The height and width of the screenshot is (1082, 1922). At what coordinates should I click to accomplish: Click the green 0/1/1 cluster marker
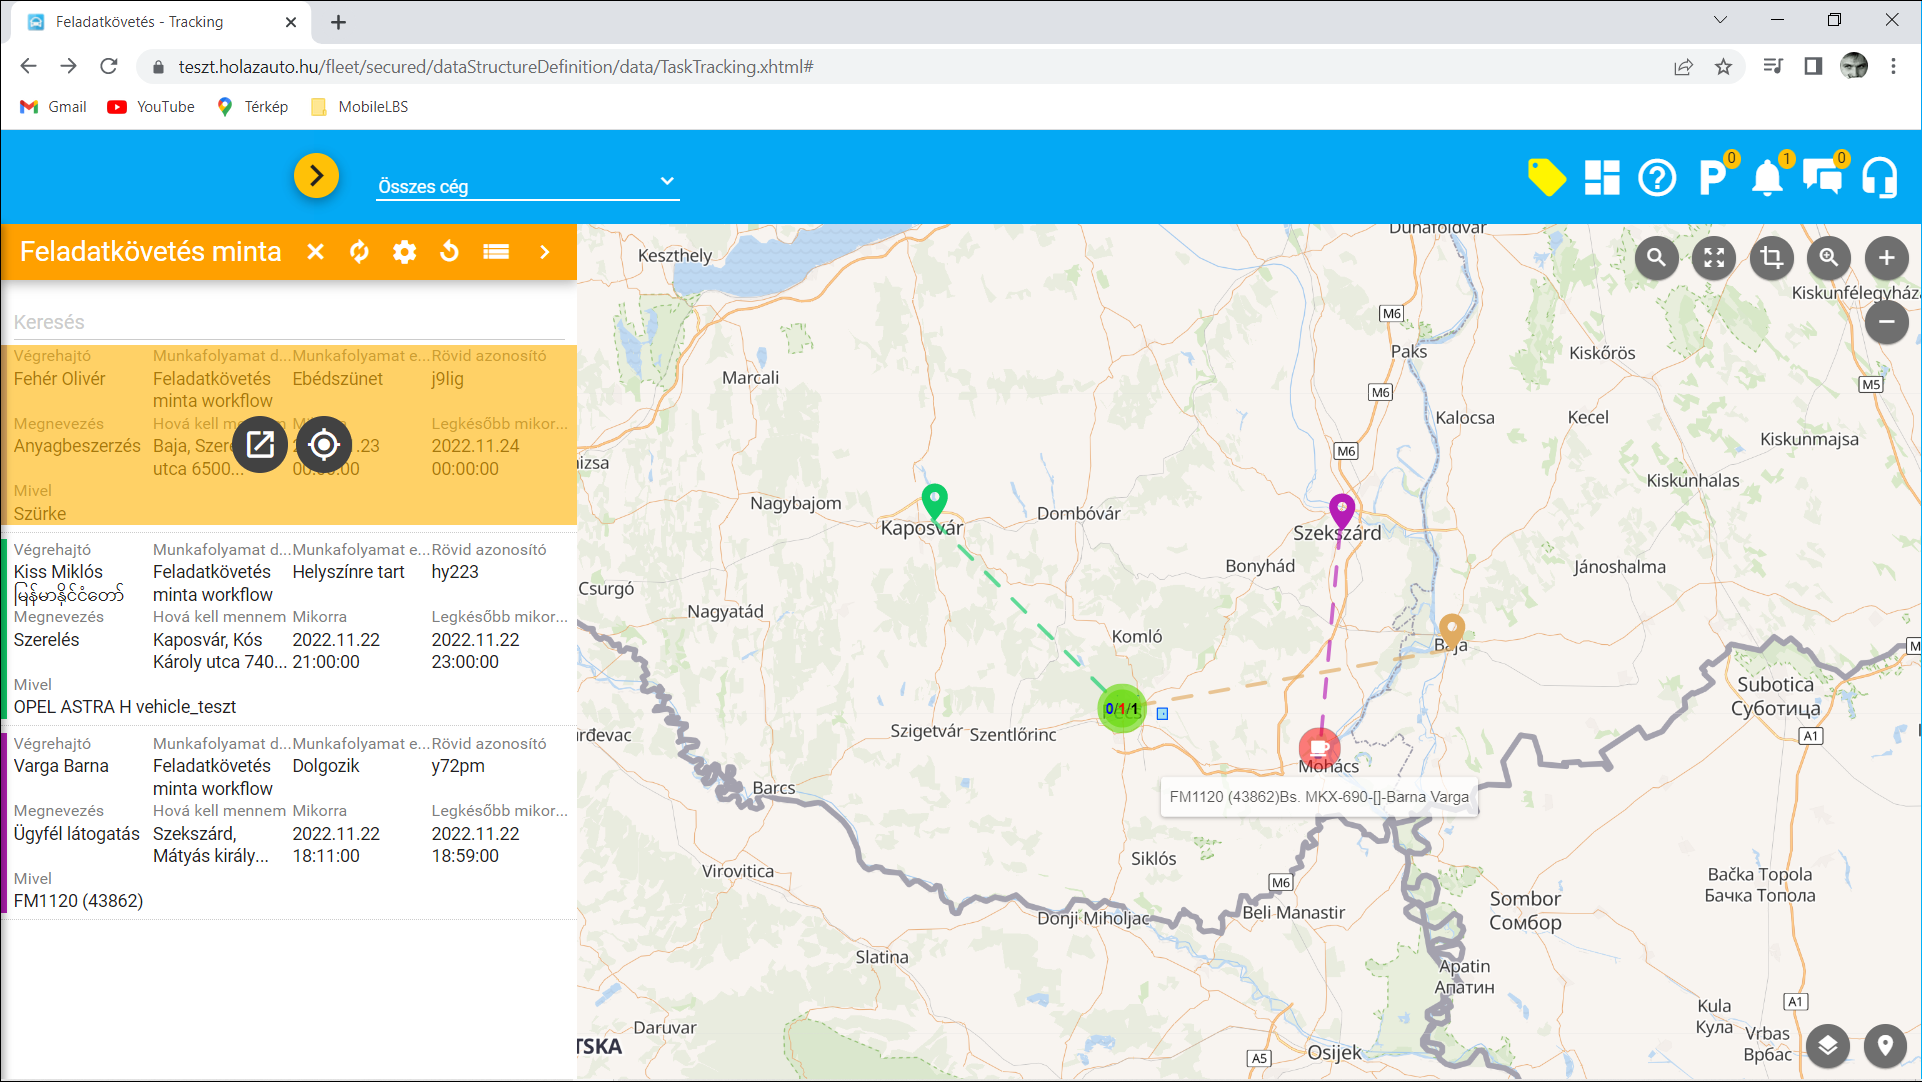click(1122, 709)
